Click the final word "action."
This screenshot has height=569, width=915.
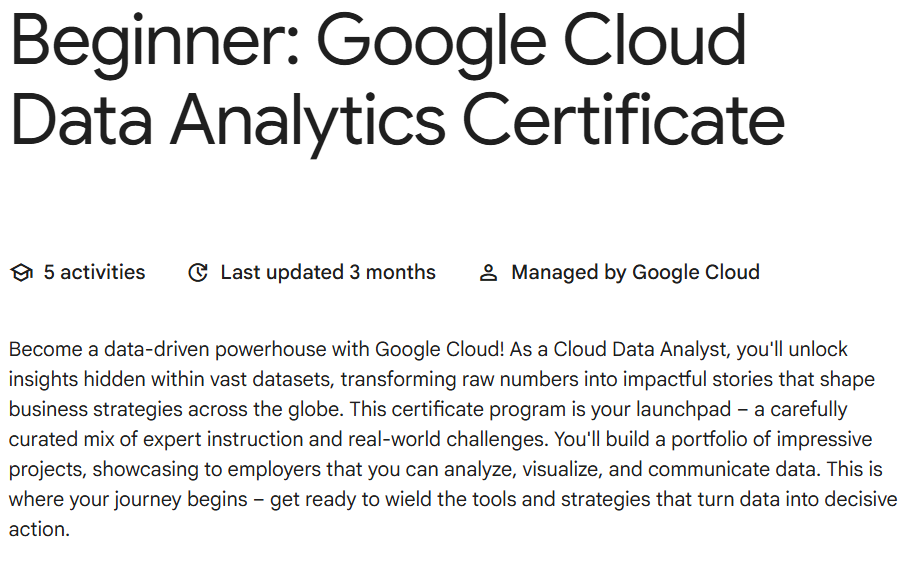click(x=39, y=530)
